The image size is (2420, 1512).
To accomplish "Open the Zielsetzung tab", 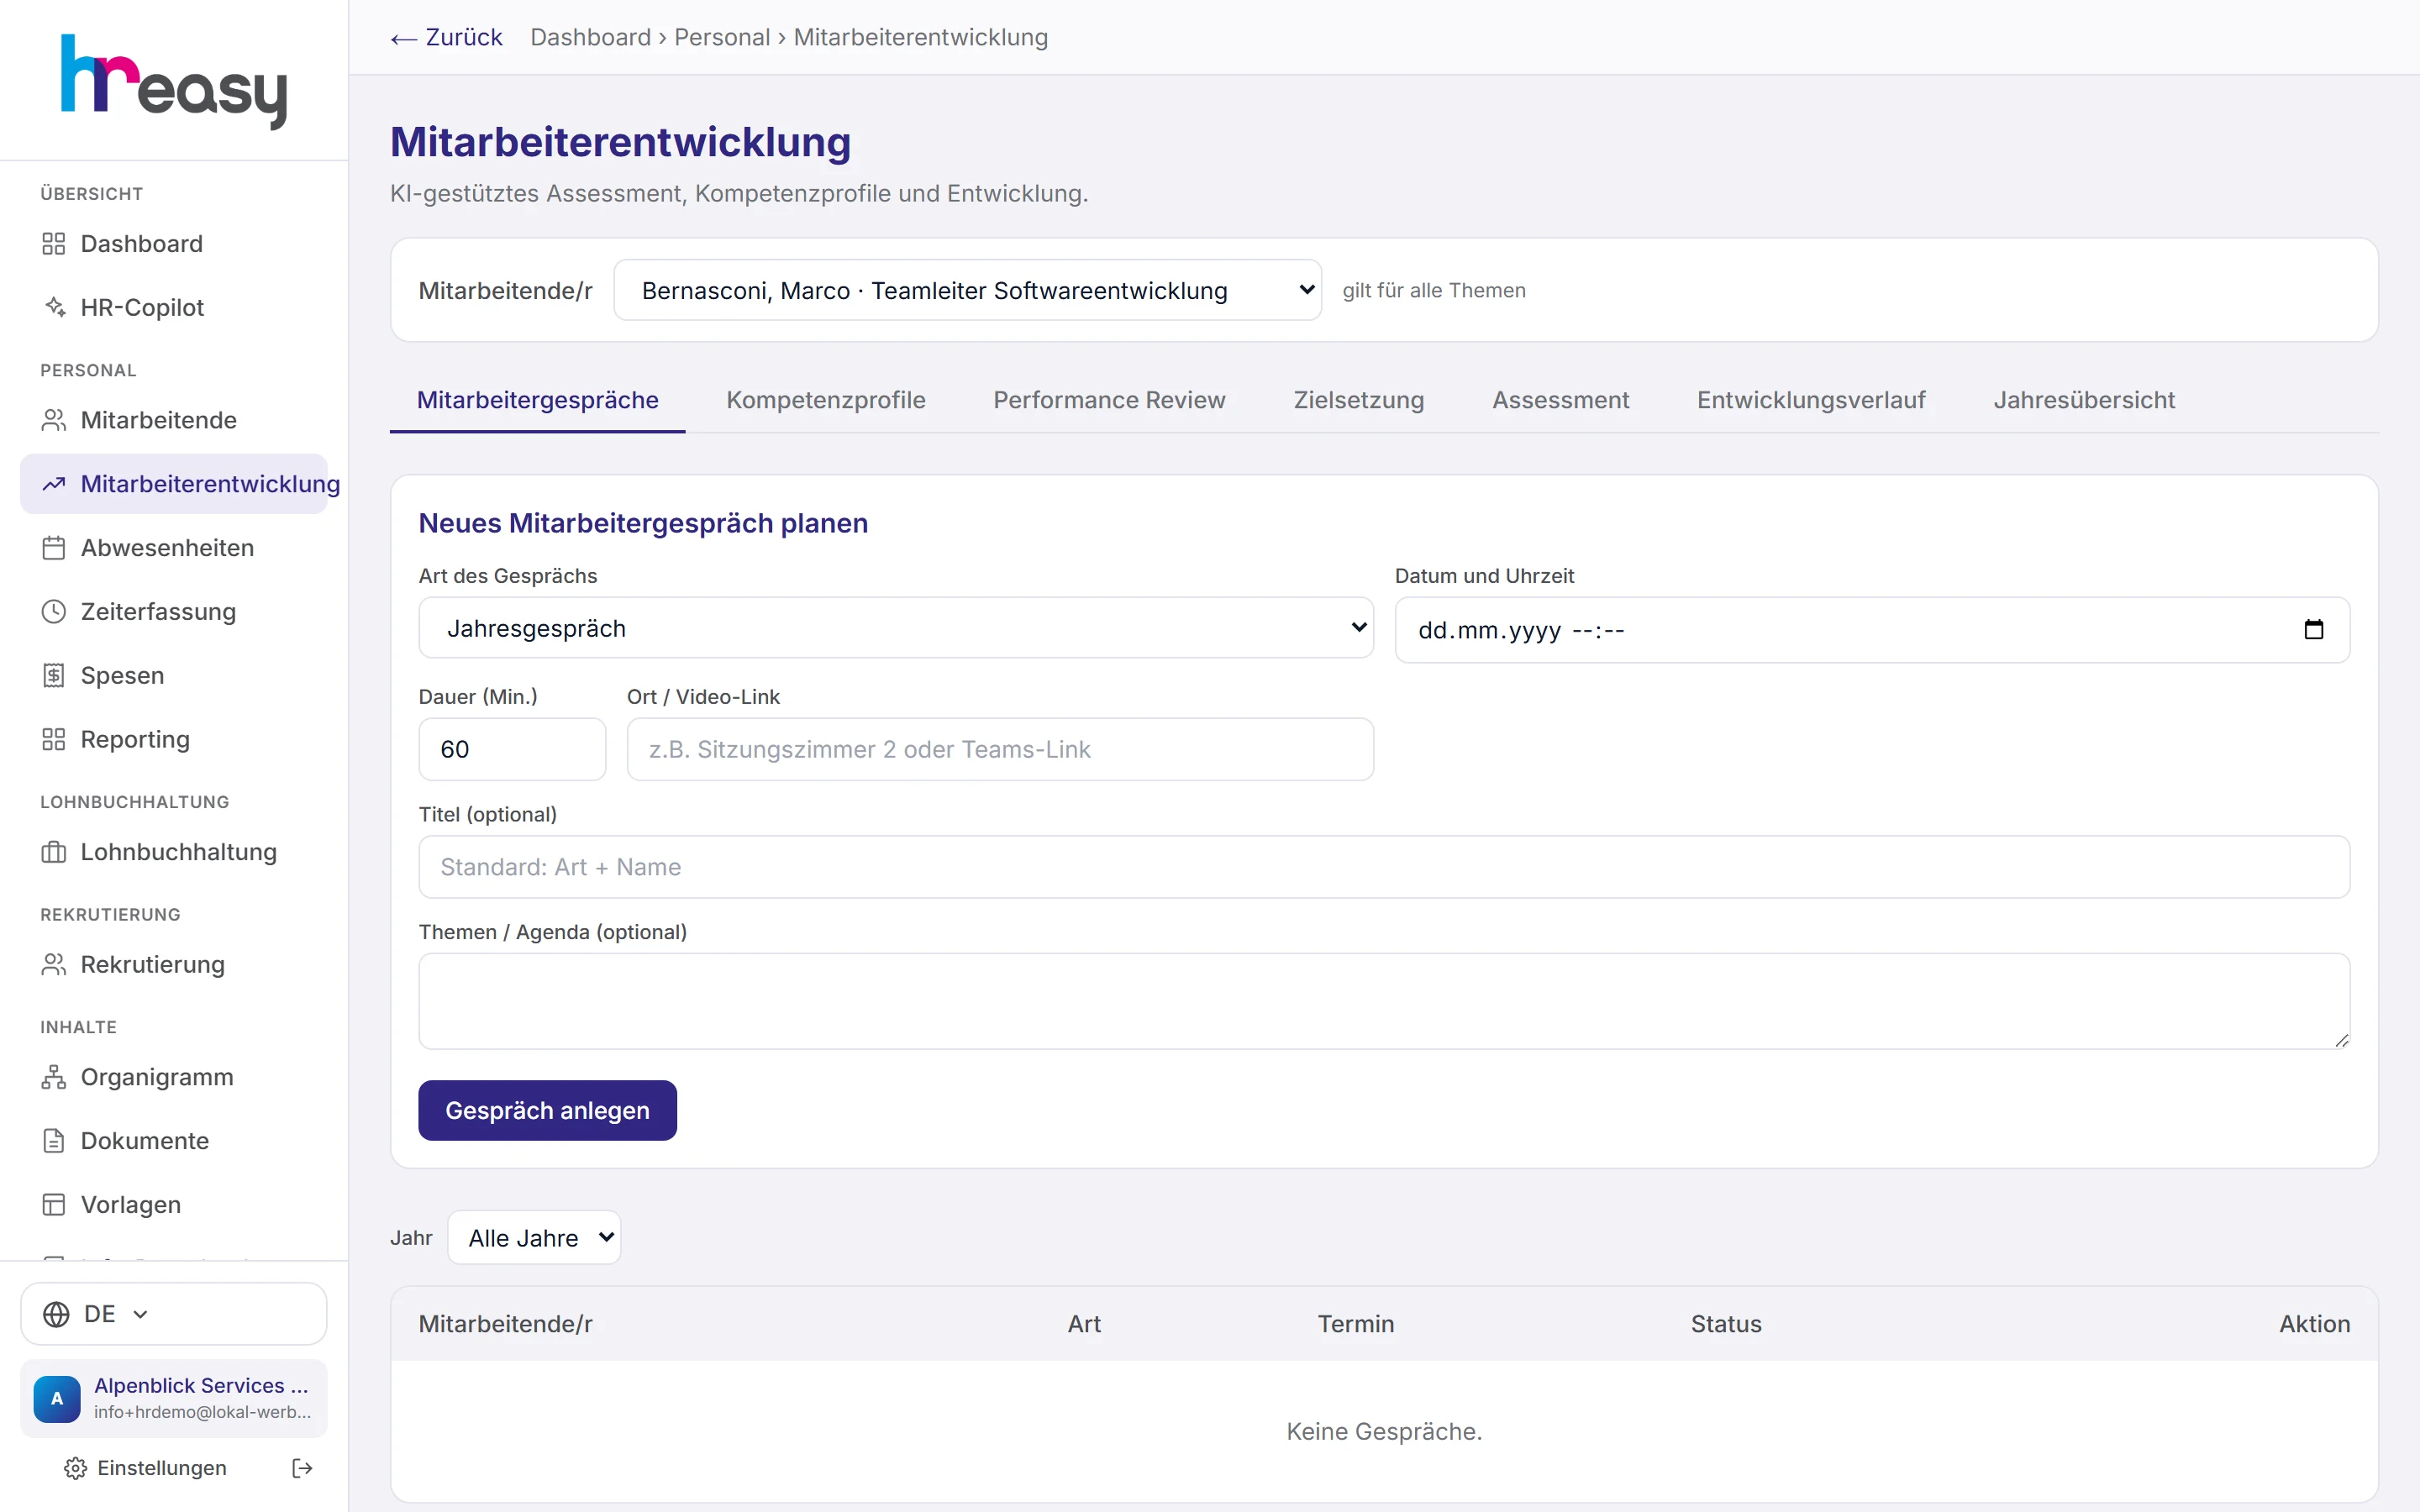I will [1358, 400].
